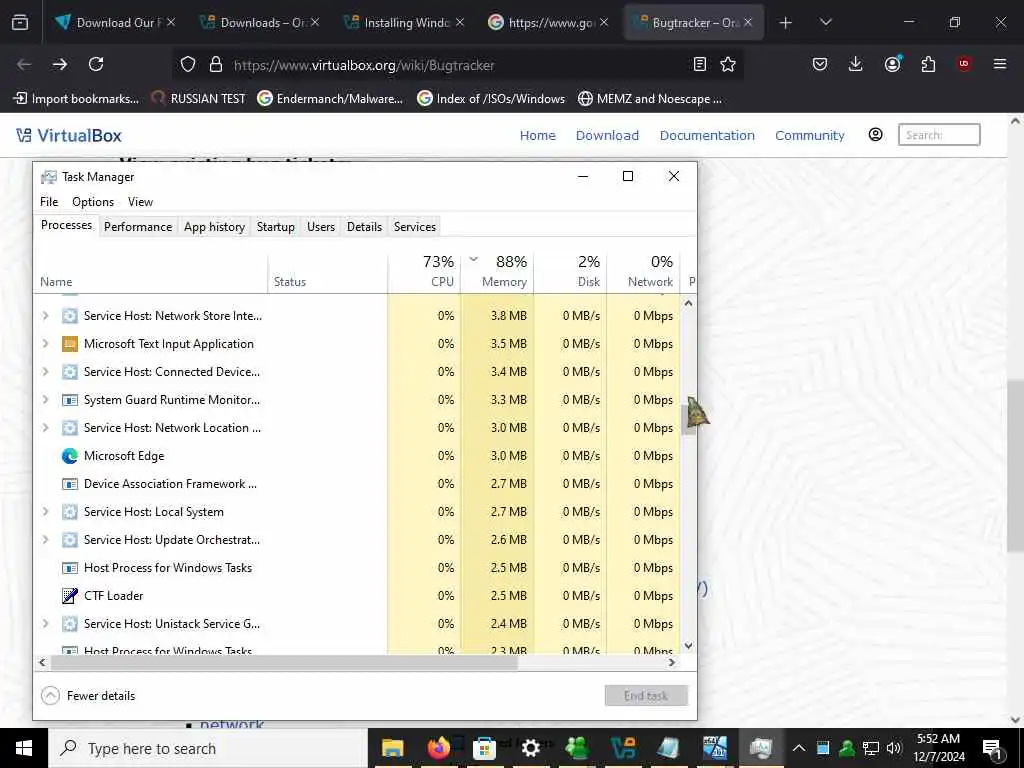Open the Pocket save icon
The image size is (1024, 768).
coord(820,64)
